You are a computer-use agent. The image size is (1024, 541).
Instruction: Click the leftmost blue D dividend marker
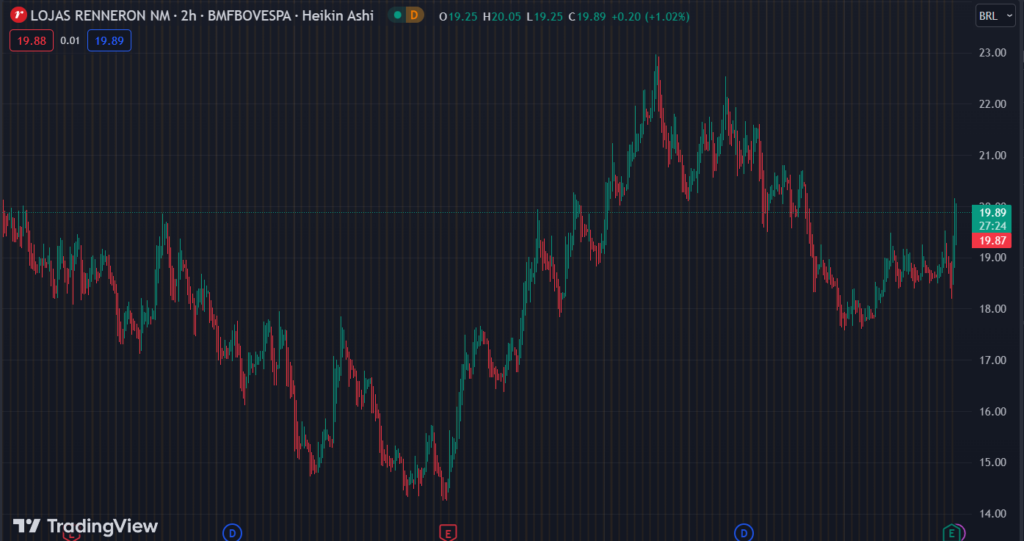click(x=232, y=533)
